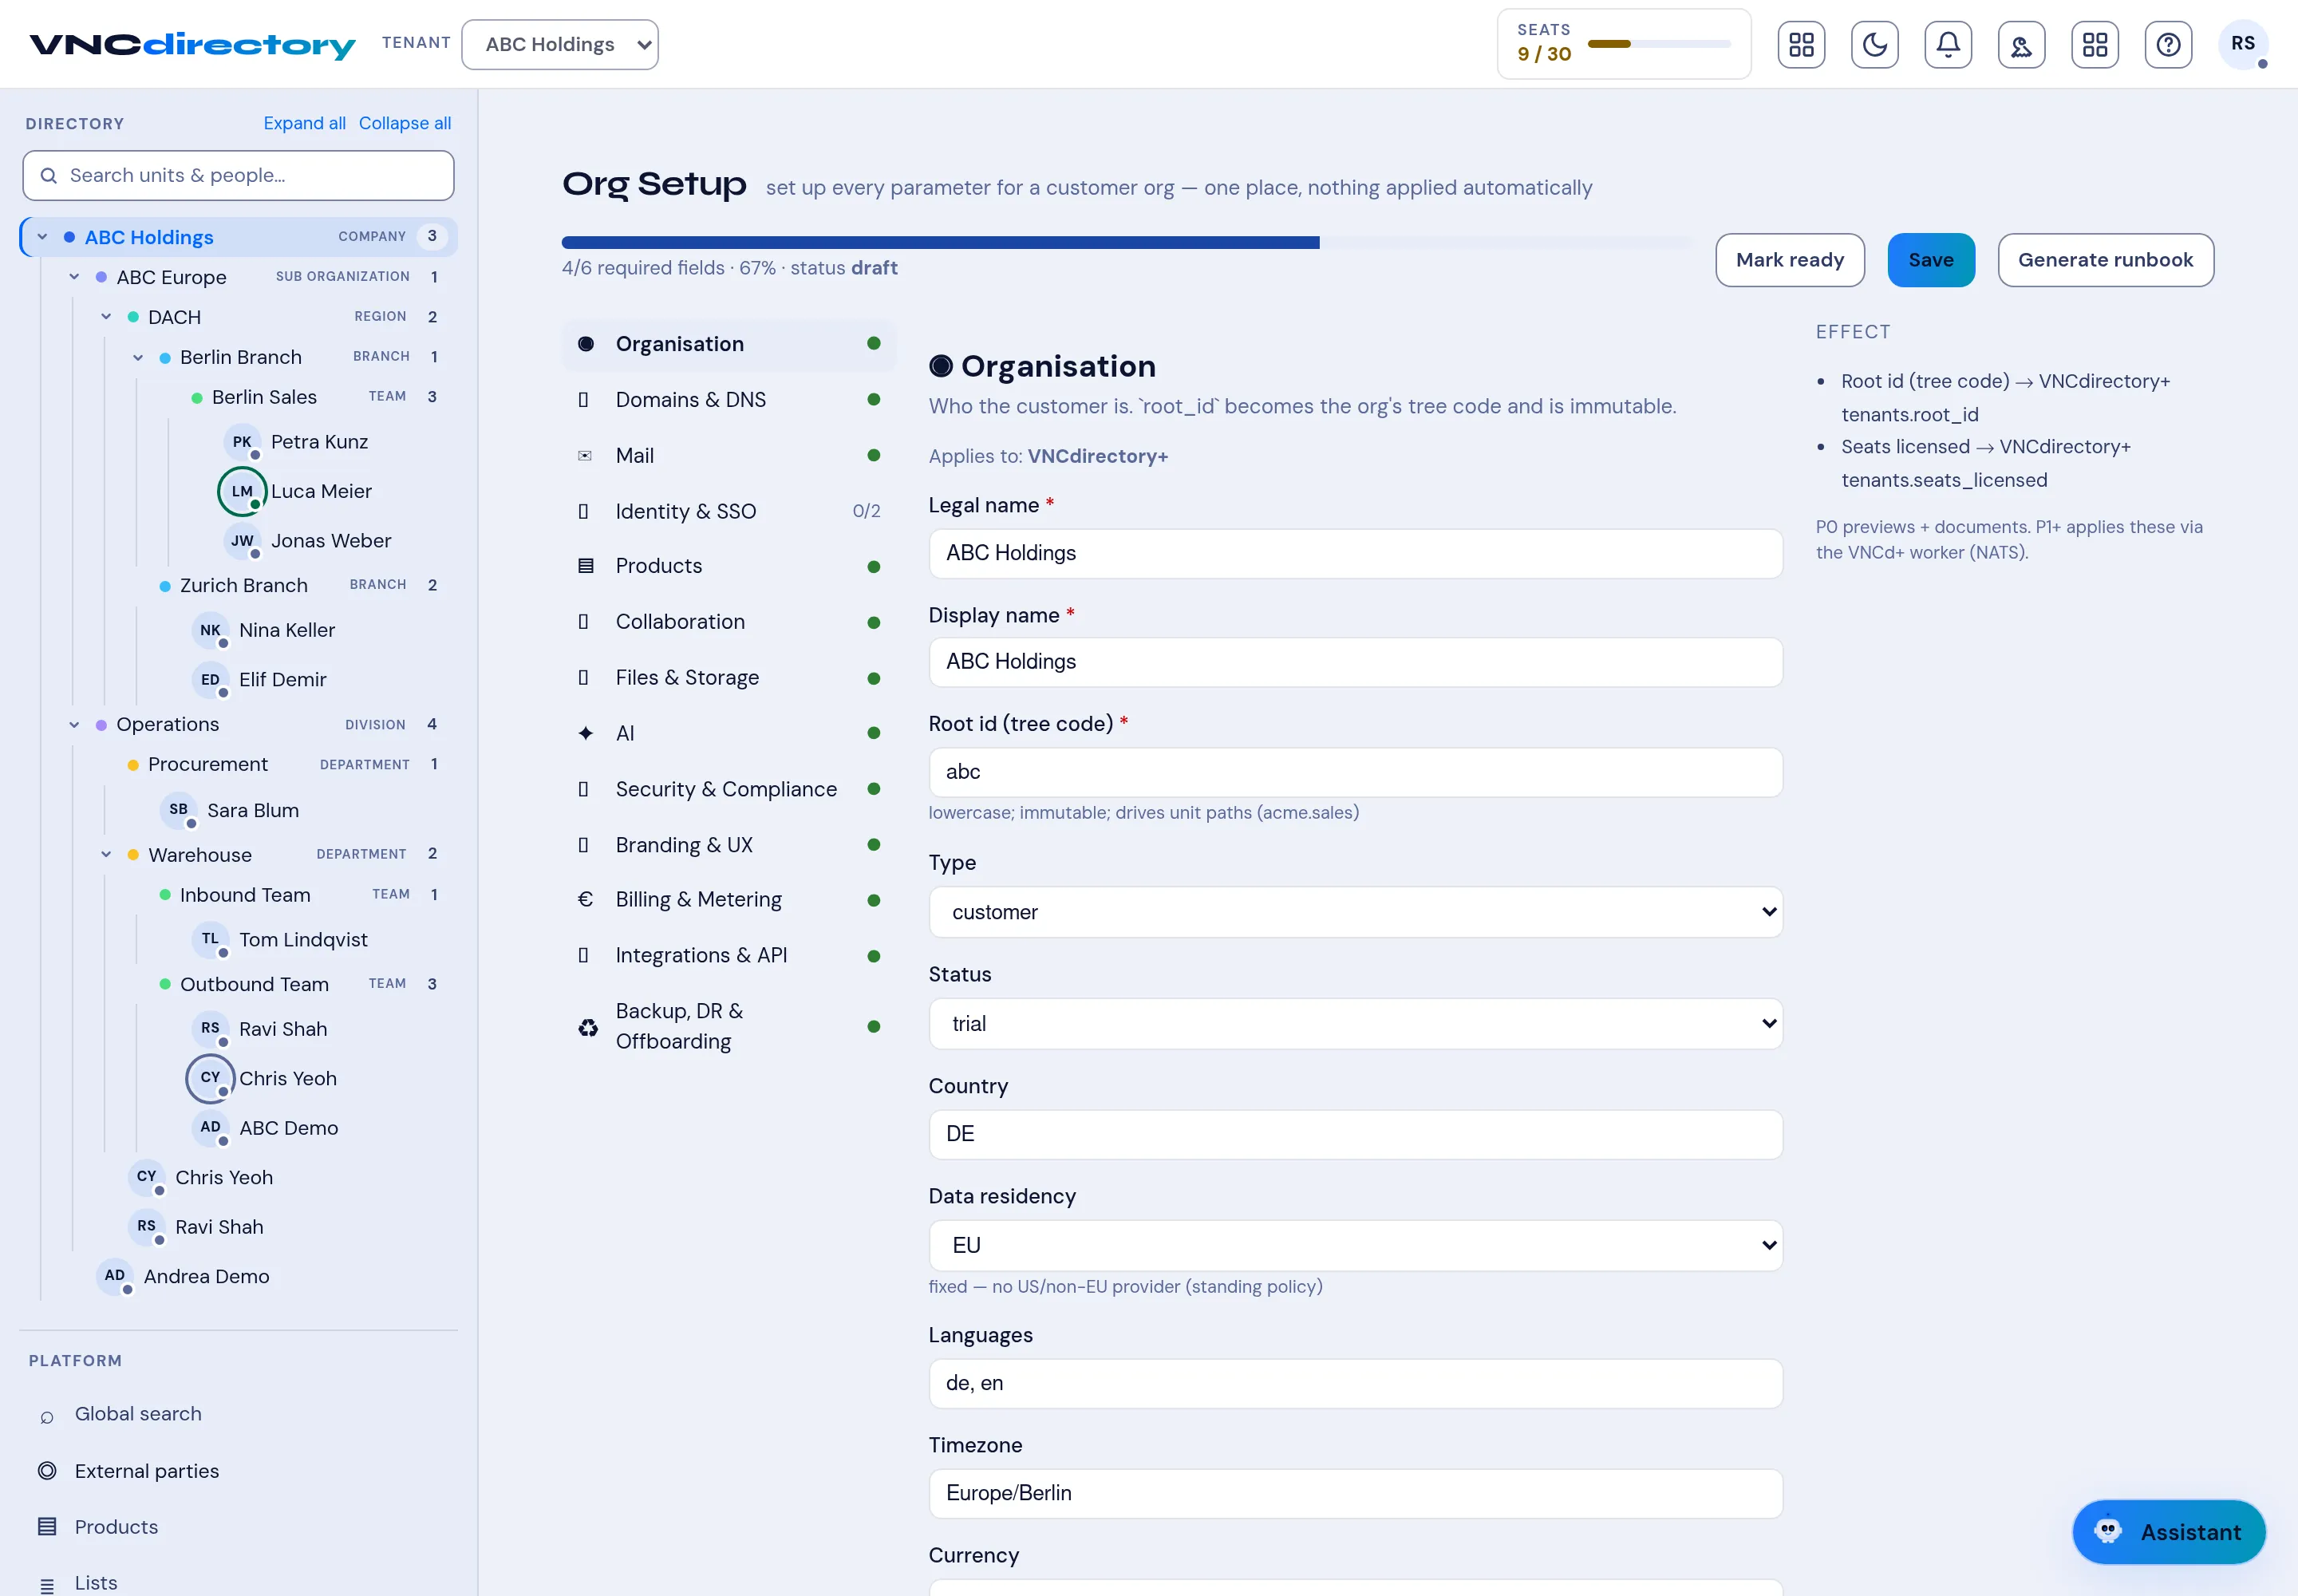
Task: Collapse the Berlin Branch chevron
Action: tap(138, 357)
